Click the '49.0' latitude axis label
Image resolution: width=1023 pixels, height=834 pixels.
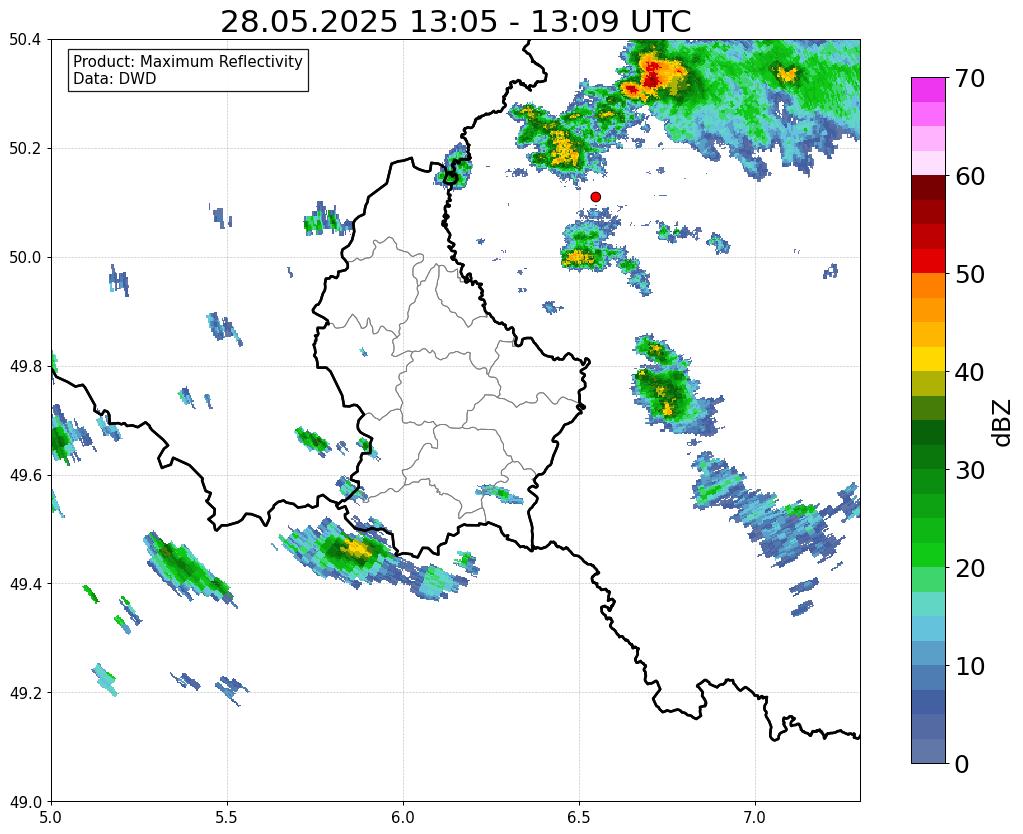click(x=25, y=802)
